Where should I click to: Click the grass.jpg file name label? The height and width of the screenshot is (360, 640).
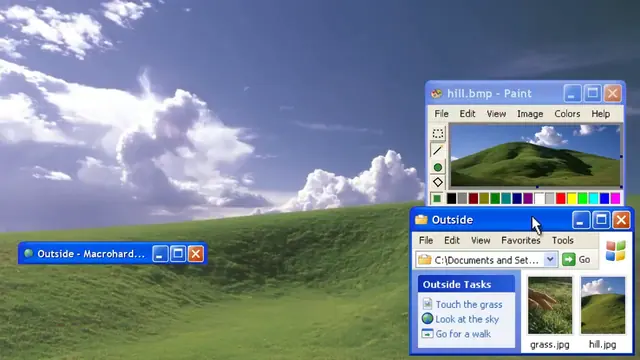pos(550,345)
